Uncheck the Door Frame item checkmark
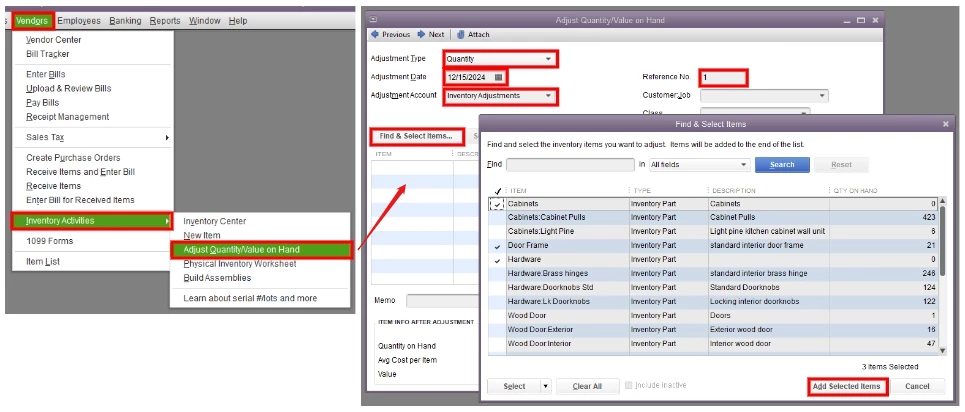 [x=497, y=245]
